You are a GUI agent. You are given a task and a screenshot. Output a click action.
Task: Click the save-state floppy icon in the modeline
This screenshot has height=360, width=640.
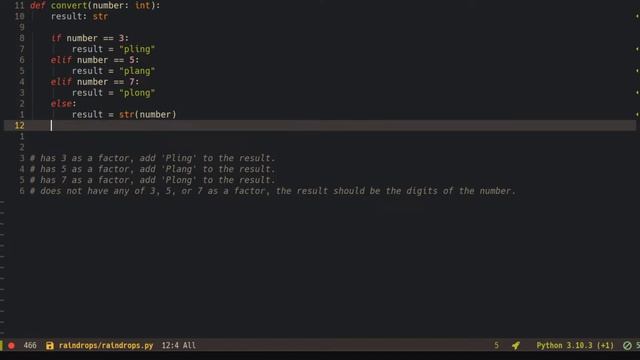pos(50,346)
